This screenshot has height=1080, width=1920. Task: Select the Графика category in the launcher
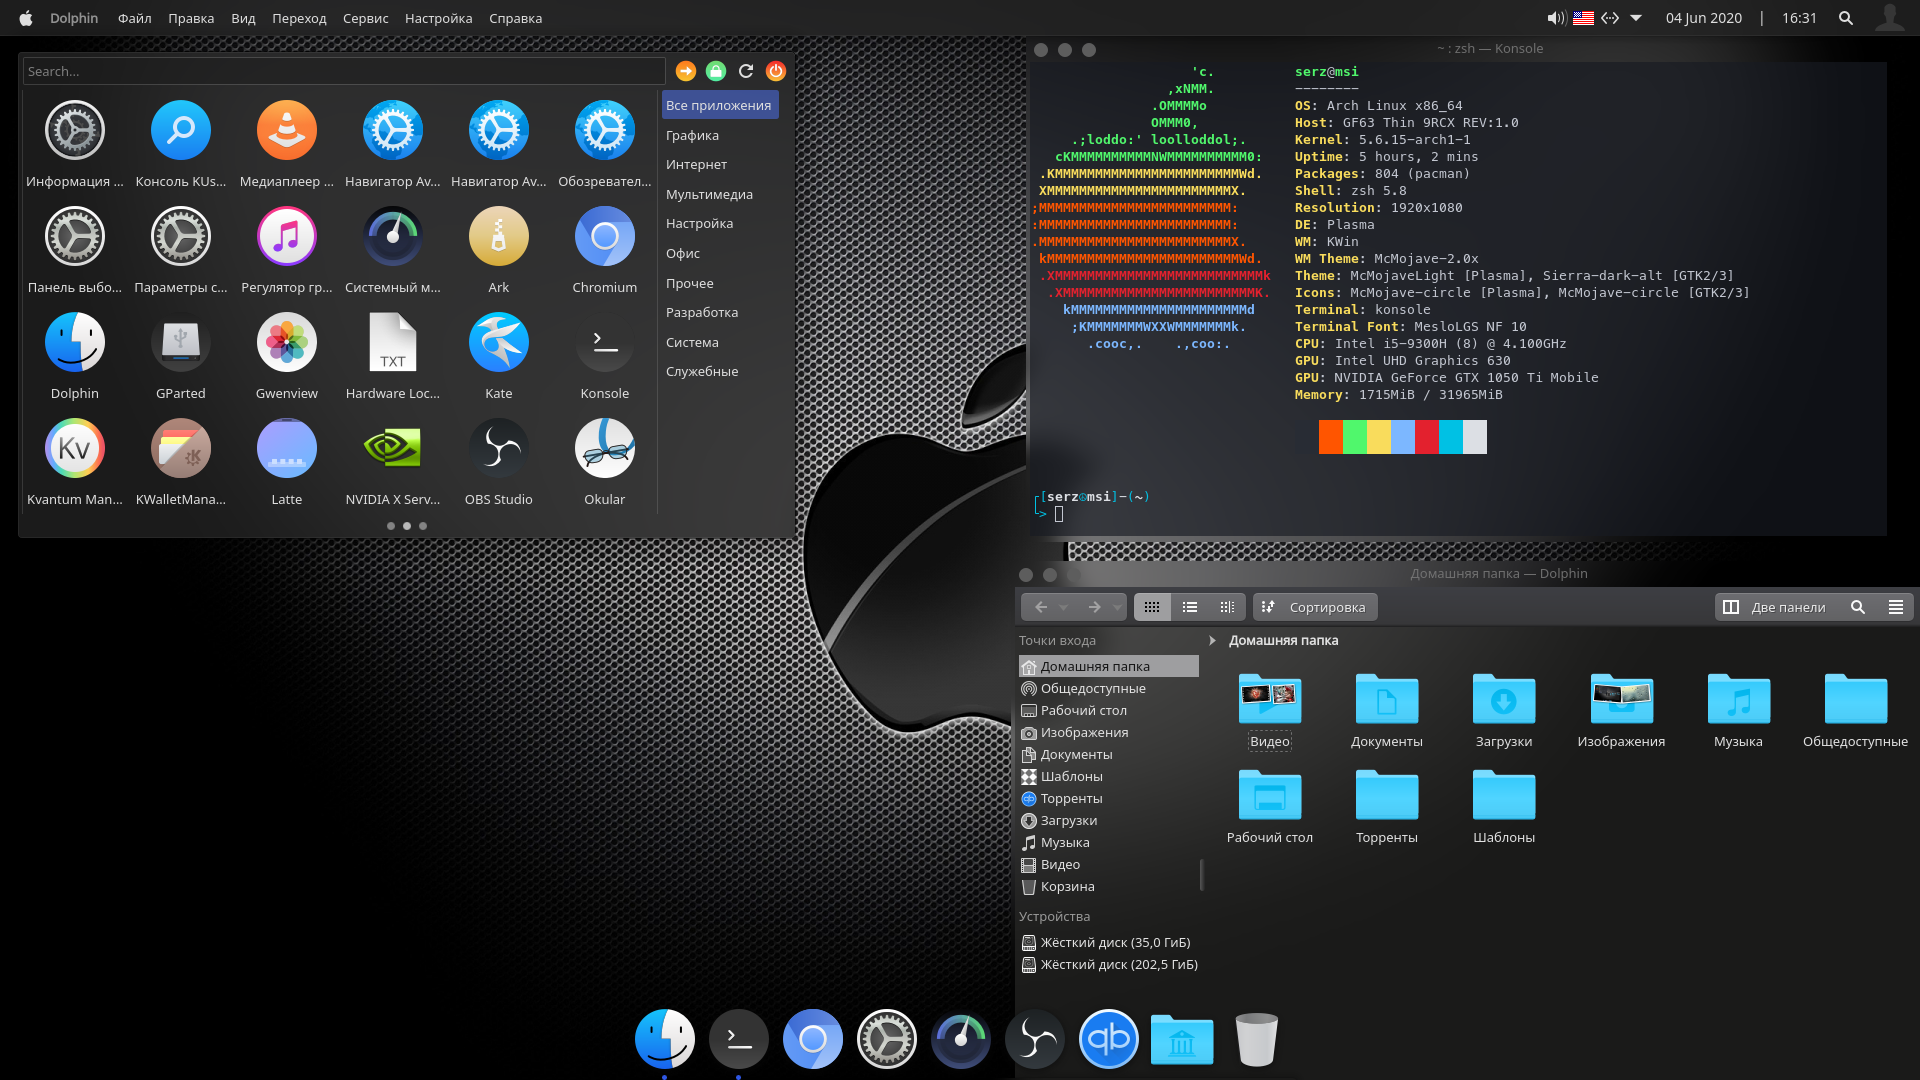[692, 134]
